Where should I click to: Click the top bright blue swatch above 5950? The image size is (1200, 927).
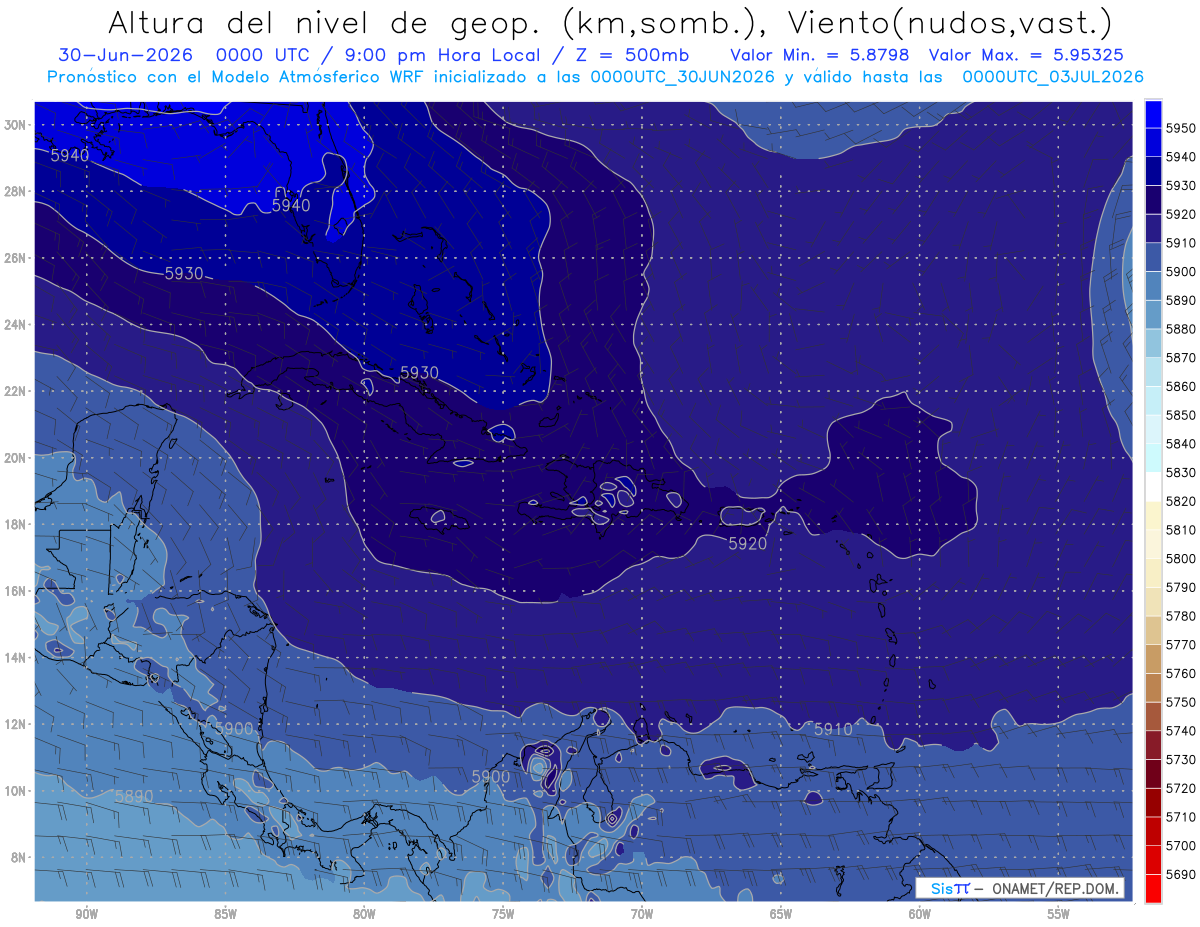pos(1153,114)
